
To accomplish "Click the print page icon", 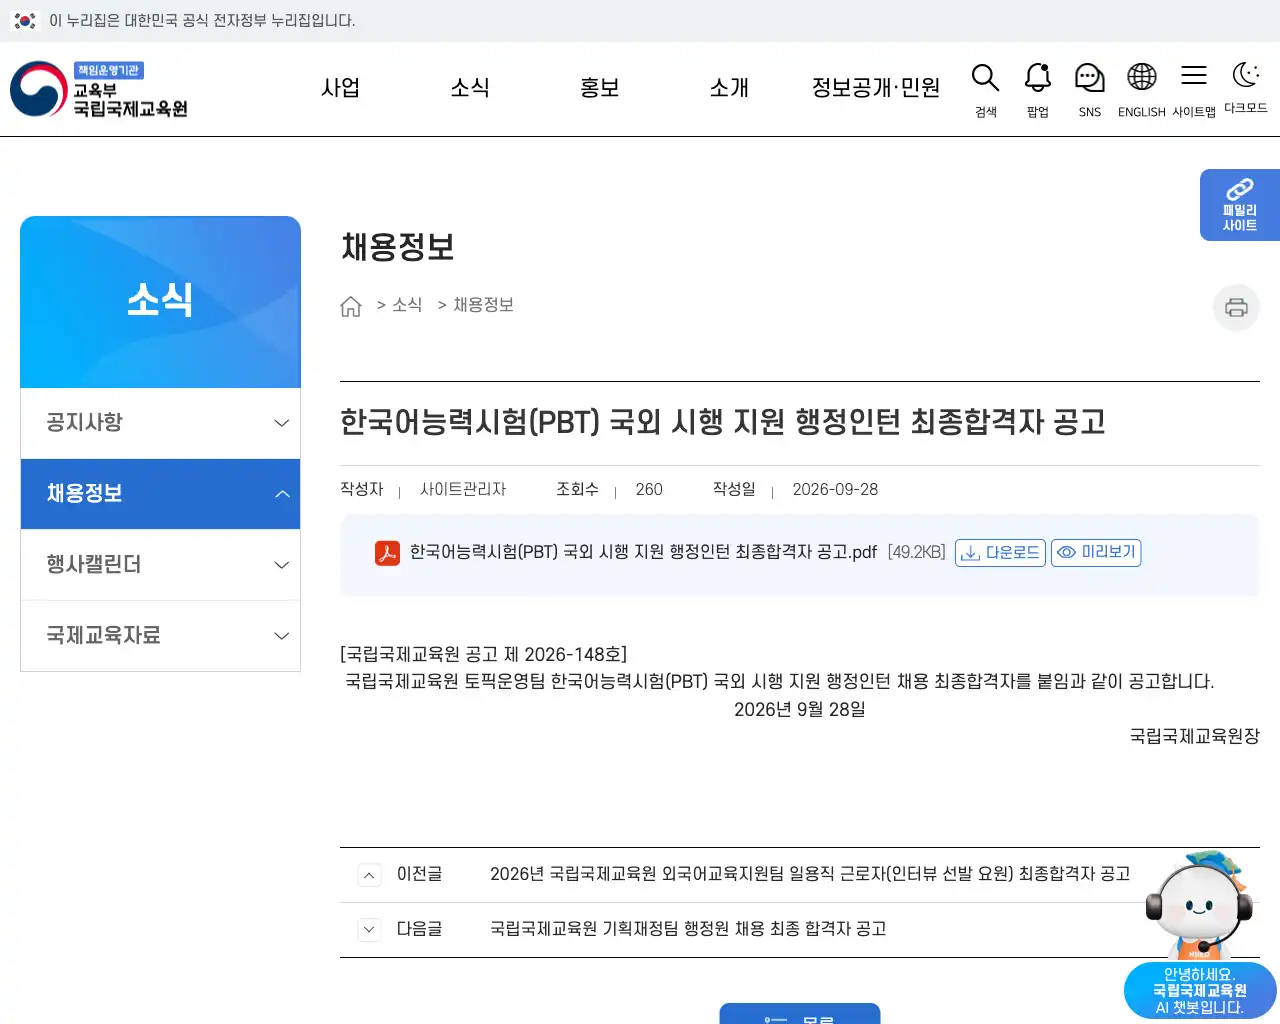I will 1236,307.
